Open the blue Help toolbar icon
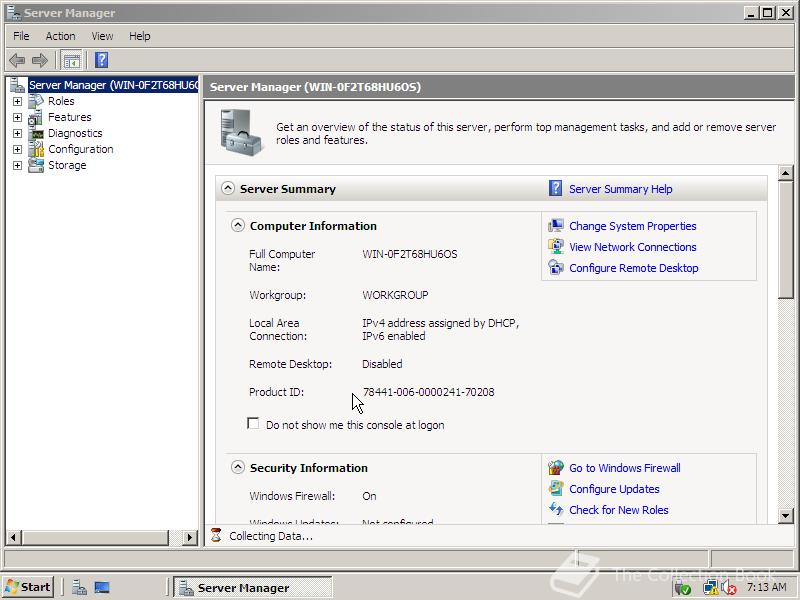This screenshot has height=600, width=800. click(102, 60)
